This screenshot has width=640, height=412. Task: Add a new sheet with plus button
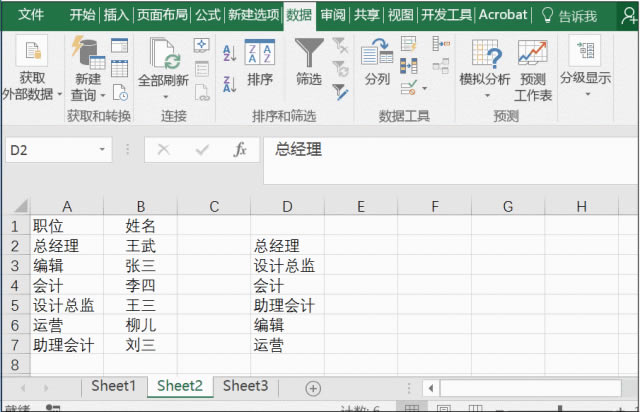(313, 387)
